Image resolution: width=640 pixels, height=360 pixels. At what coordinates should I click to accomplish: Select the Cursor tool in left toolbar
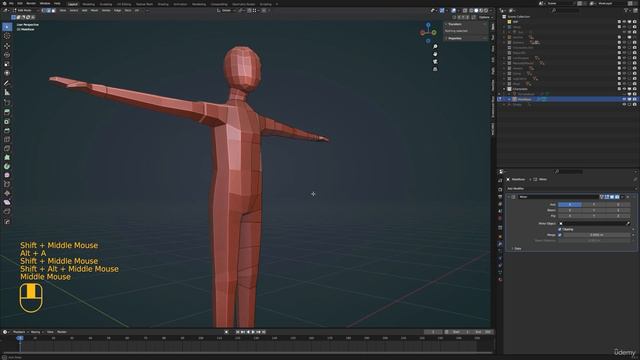7,36
